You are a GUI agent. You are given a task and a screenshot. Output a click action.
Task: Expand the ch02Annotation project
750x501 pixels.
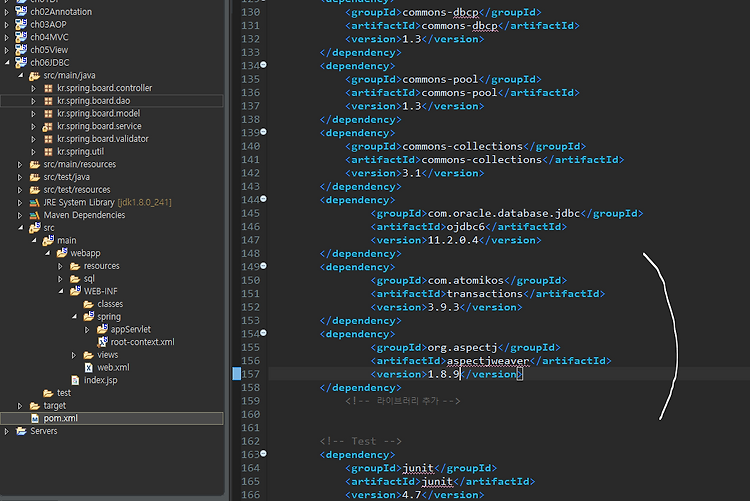point(6,12)
